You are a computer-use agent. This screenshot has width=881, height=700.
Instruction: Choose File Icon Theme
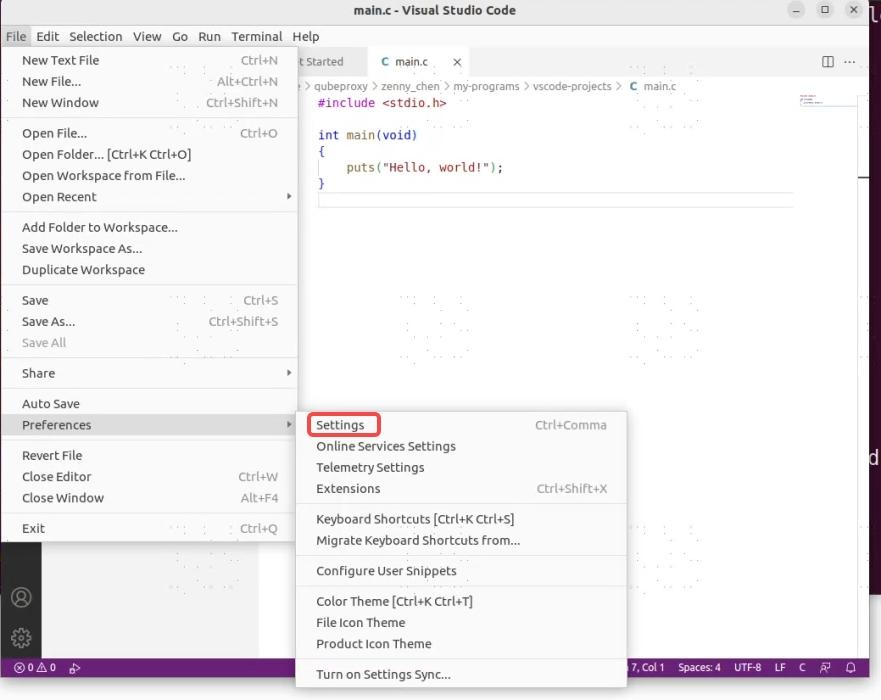click(x=461, y=622)
